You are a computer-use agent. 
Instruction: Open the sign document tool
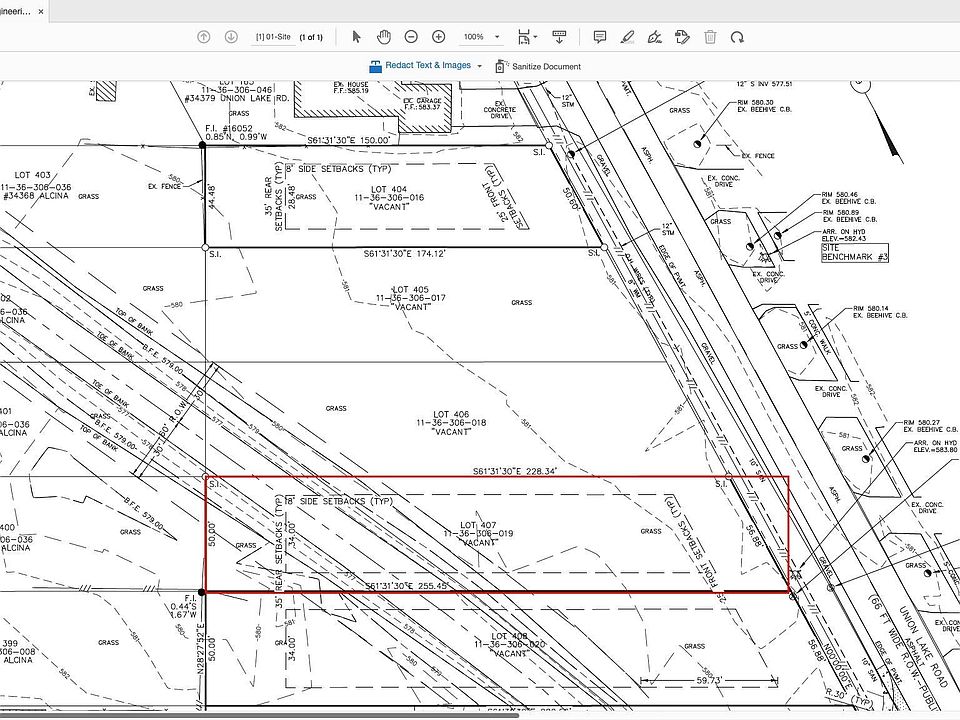[x=655, y=37]
